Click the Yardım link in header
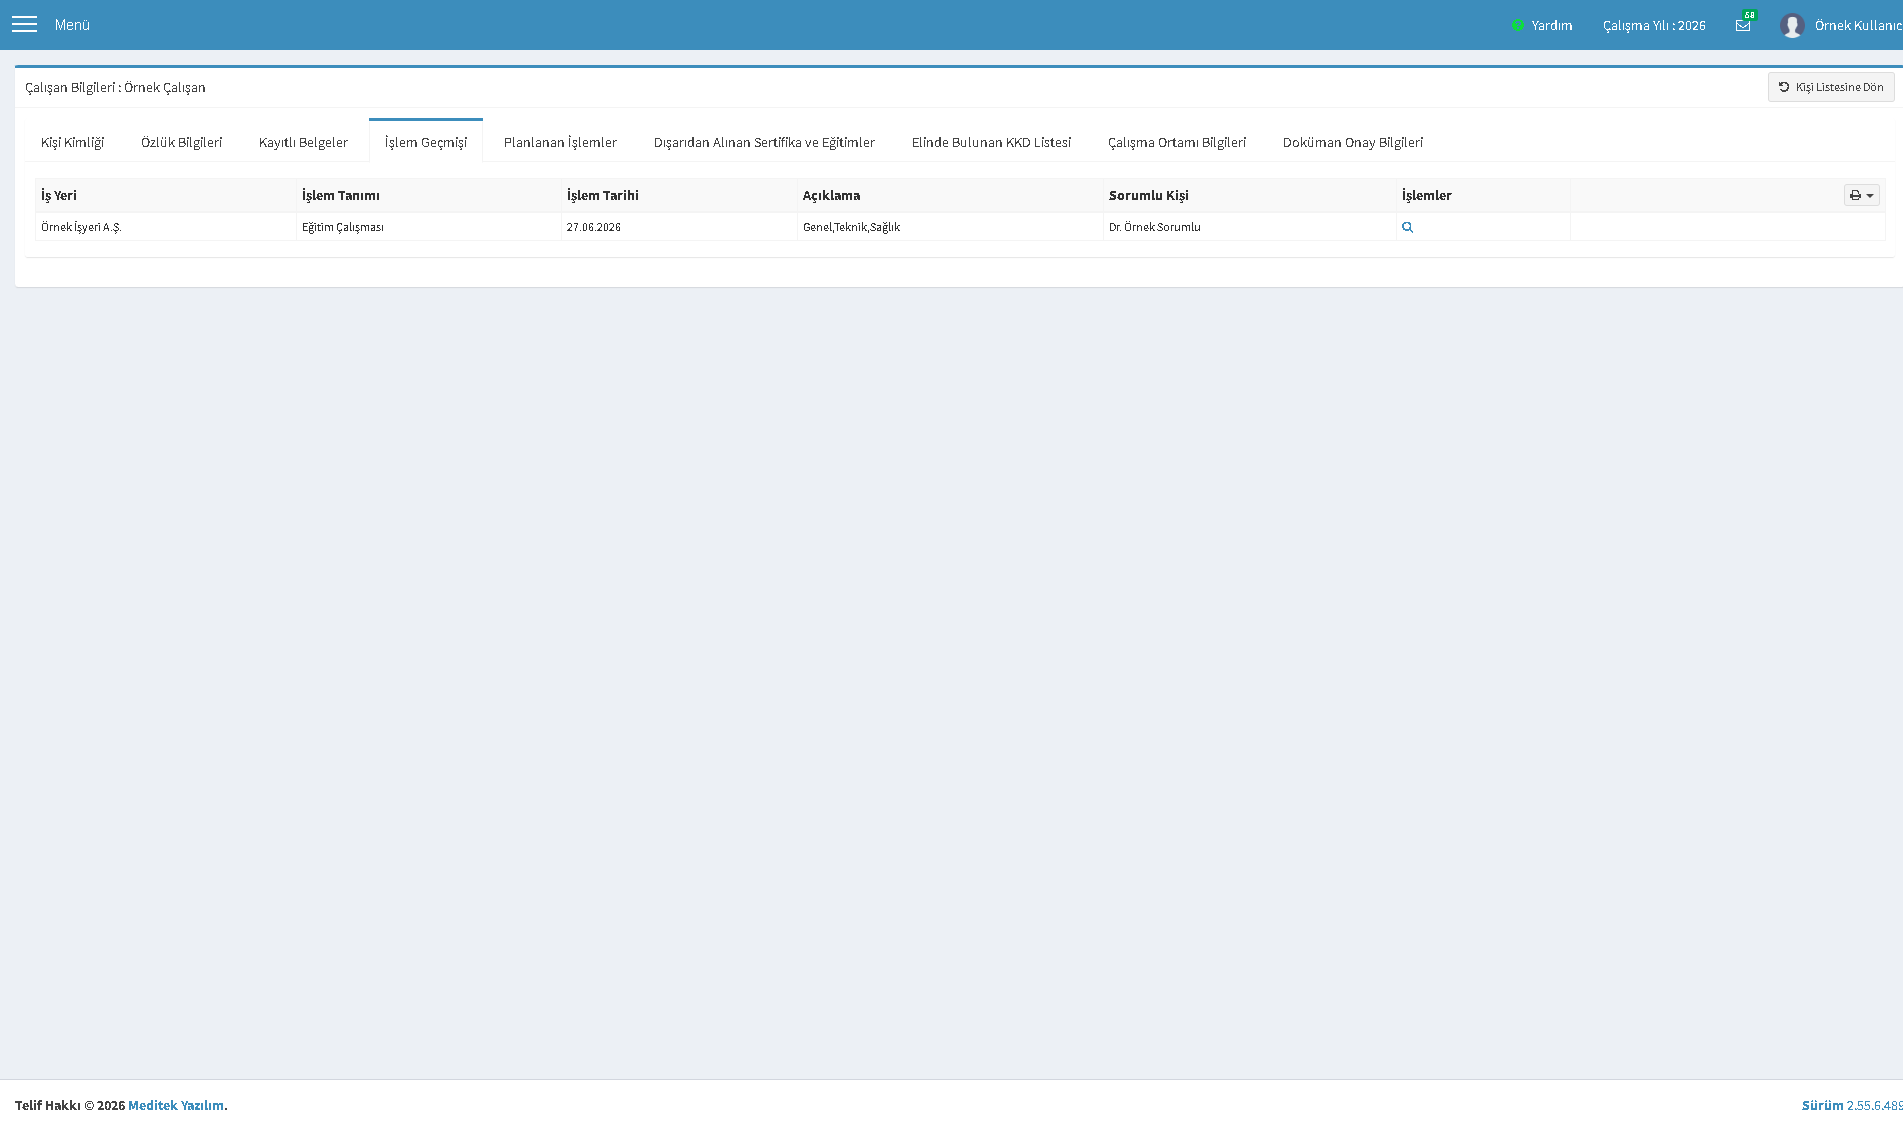Viewport: 1903px width, 1130px height. coord(1551,25)
